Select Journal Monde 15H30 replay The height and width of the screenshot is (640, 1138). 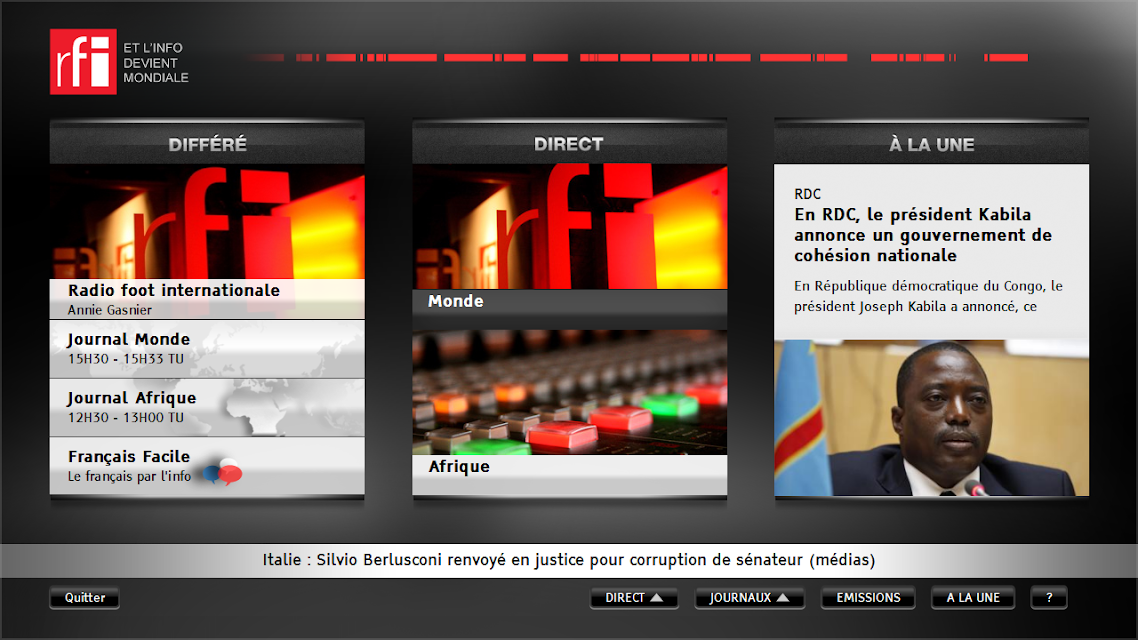coord(207,348)
